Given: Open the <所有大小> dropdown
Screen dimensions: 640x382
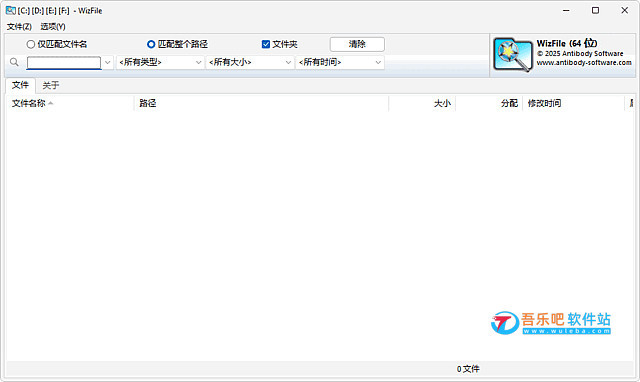Looking at the screenshot, I should coord(250,62).
